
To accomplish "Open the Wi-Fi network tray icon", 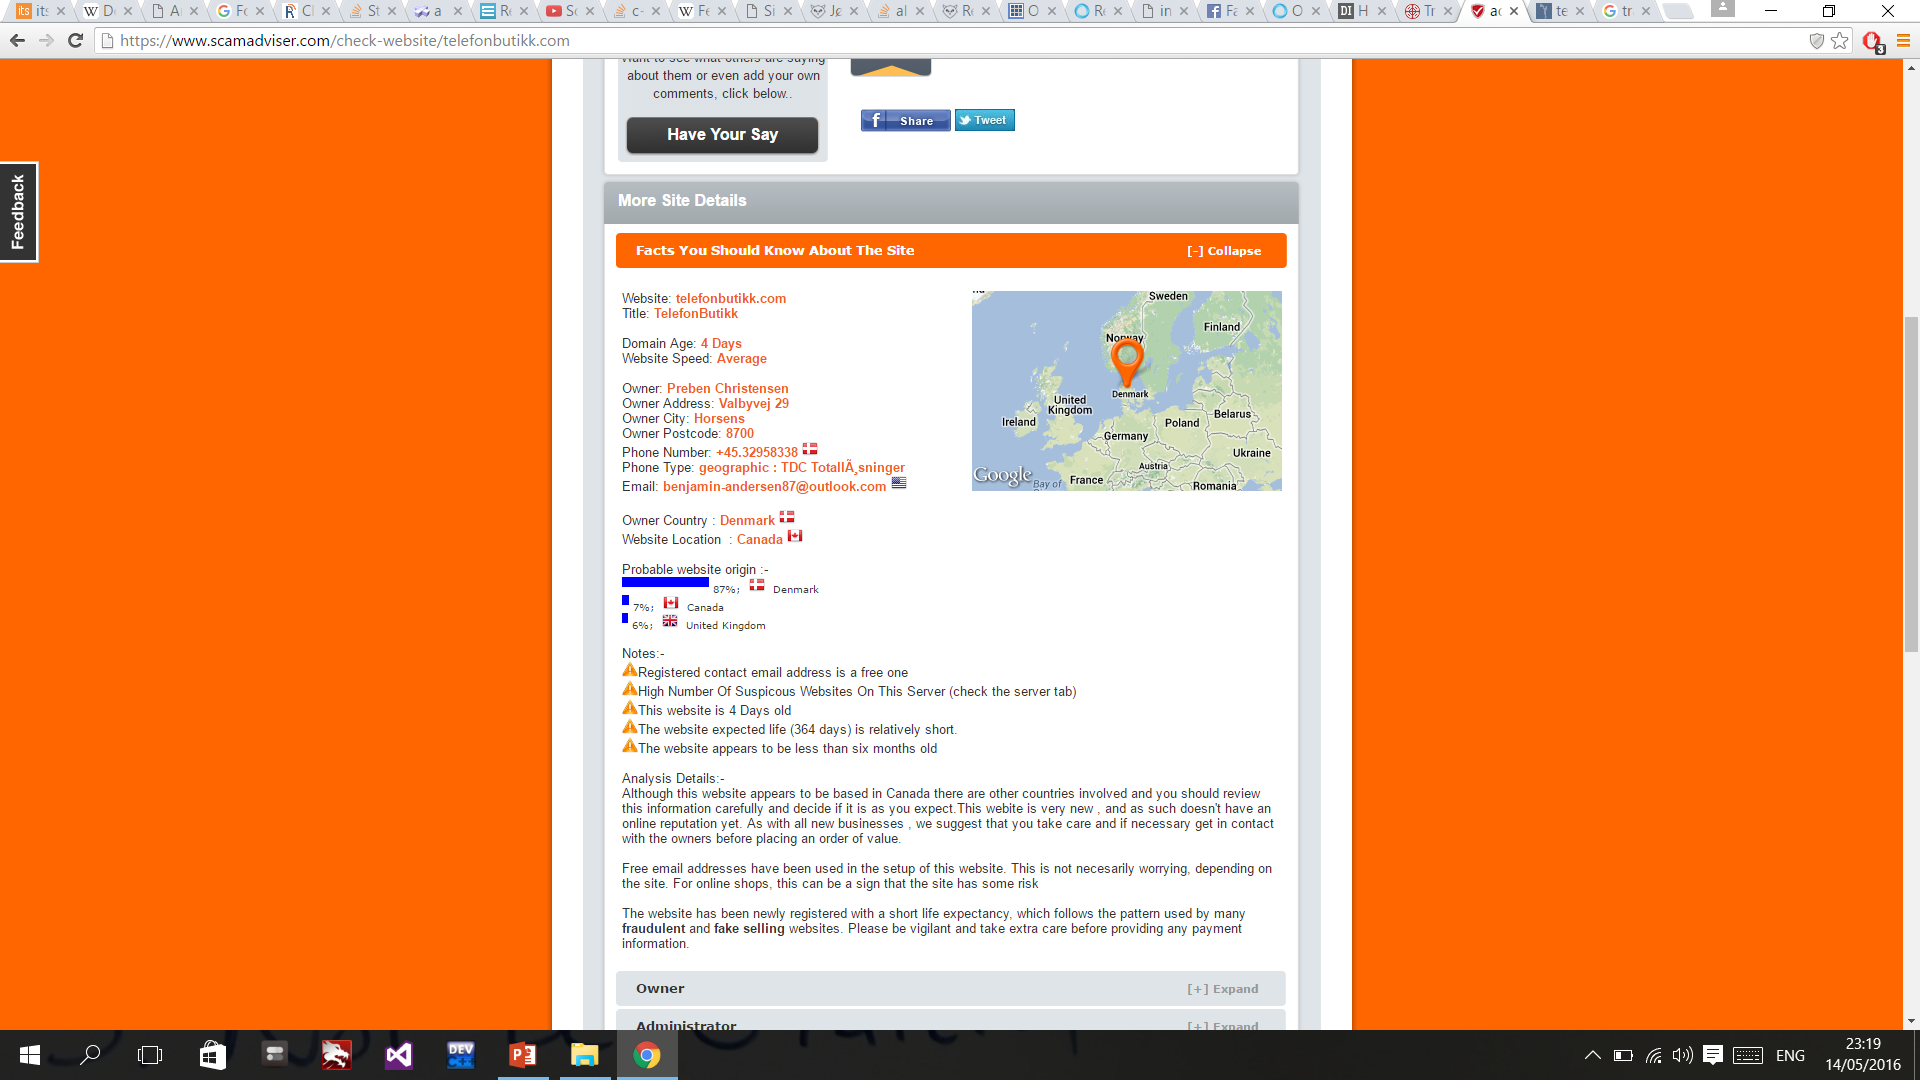I will click(1653, 1055).
